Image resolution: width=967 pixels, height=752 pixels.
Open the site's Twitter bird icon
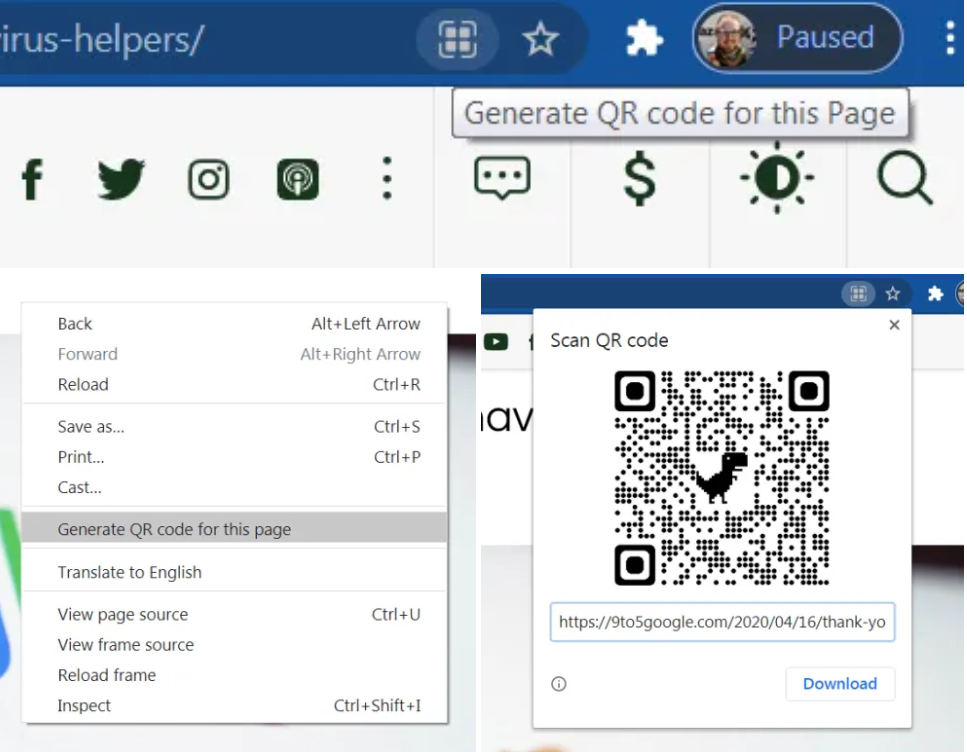coord(121,179)
